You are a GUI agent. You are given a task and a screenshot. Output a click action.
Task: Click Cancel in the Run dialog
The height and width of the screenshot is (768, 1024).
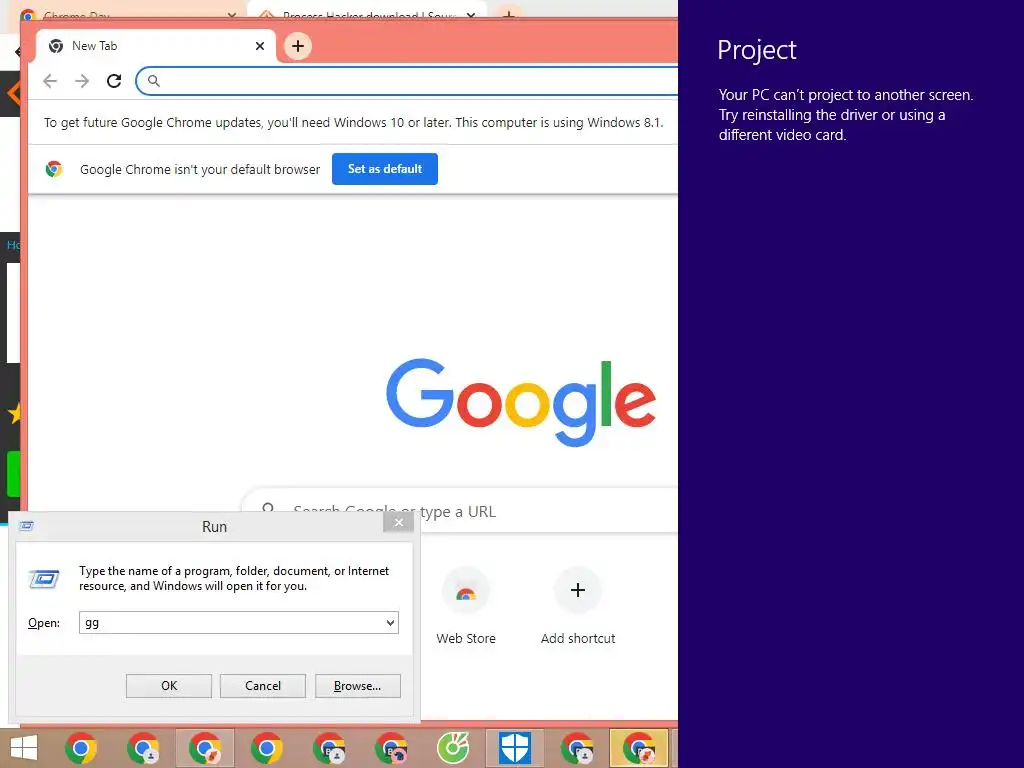point(263,686)
